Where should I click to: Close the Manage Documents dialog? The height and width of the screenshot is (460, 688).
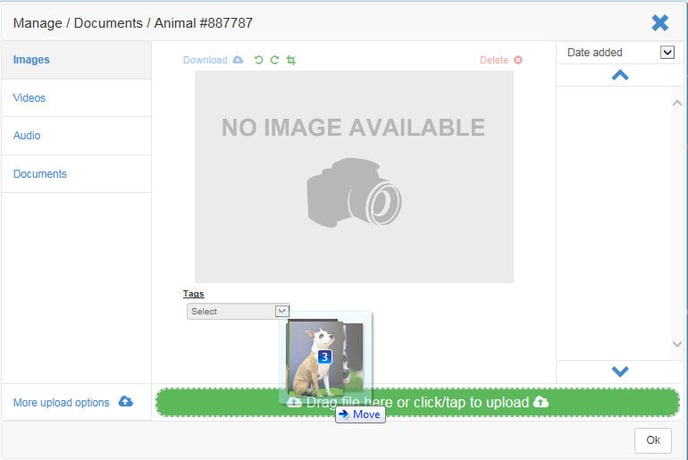click(x=660, y=22)
